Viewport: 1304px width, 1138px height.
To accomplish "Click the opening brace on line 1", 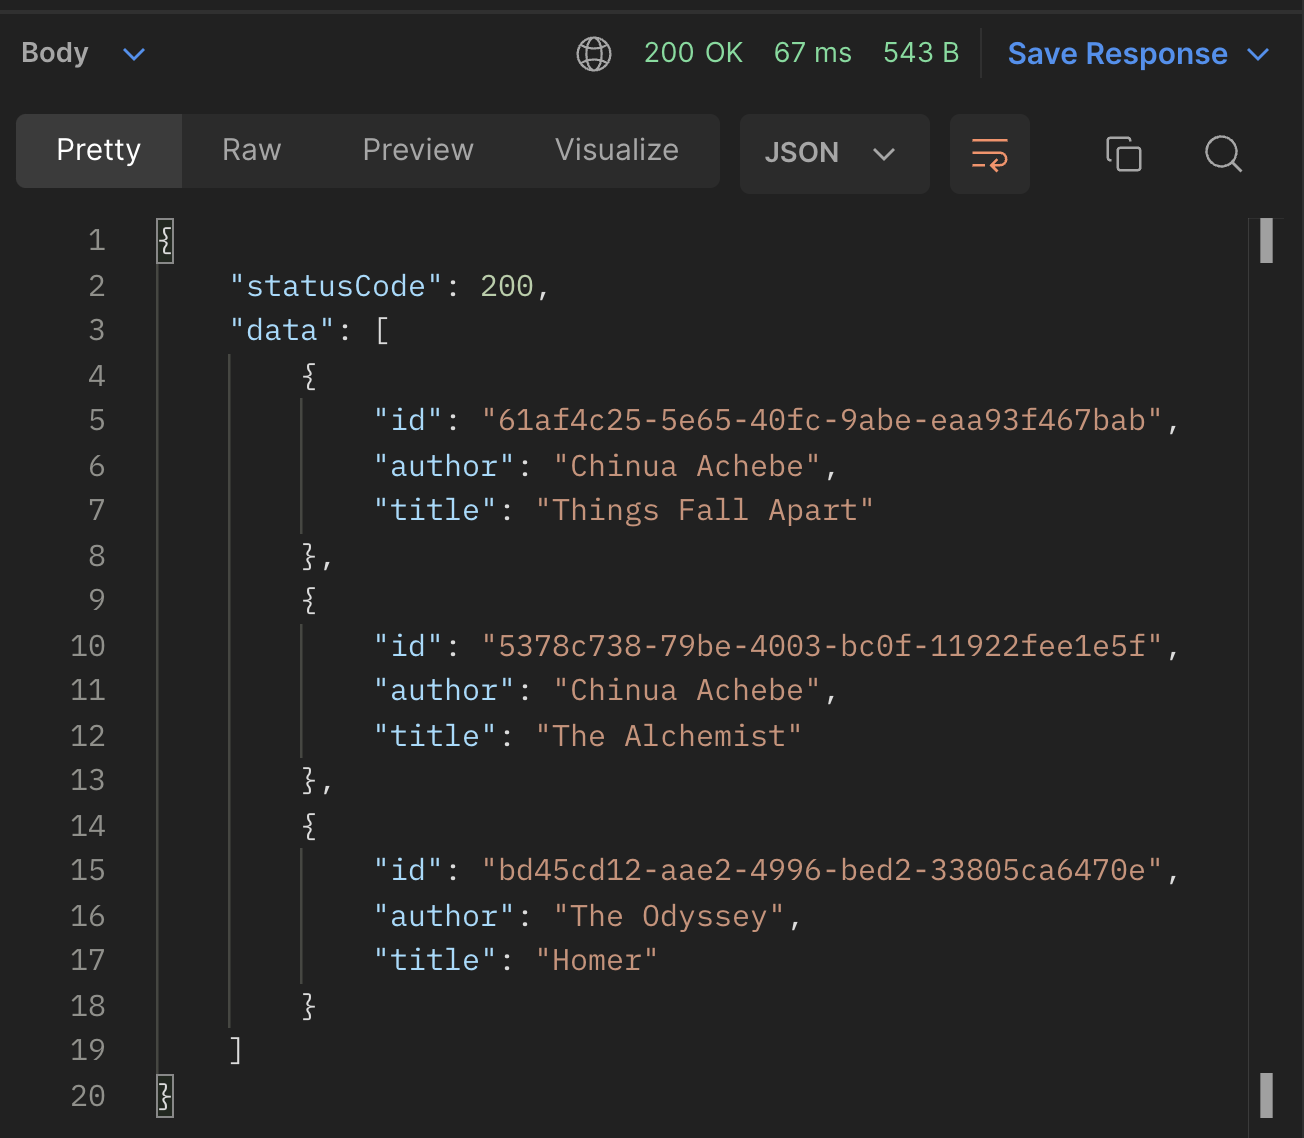I will pyautogui.click(x=165, y=241).
